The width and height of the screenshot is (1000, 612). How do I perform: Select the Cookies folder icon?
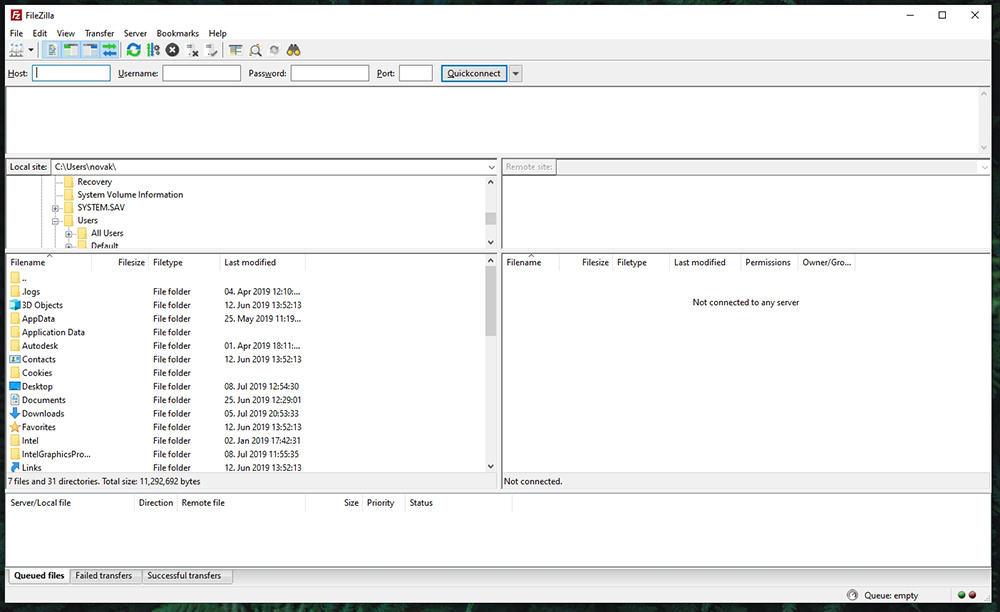[15, 372]
